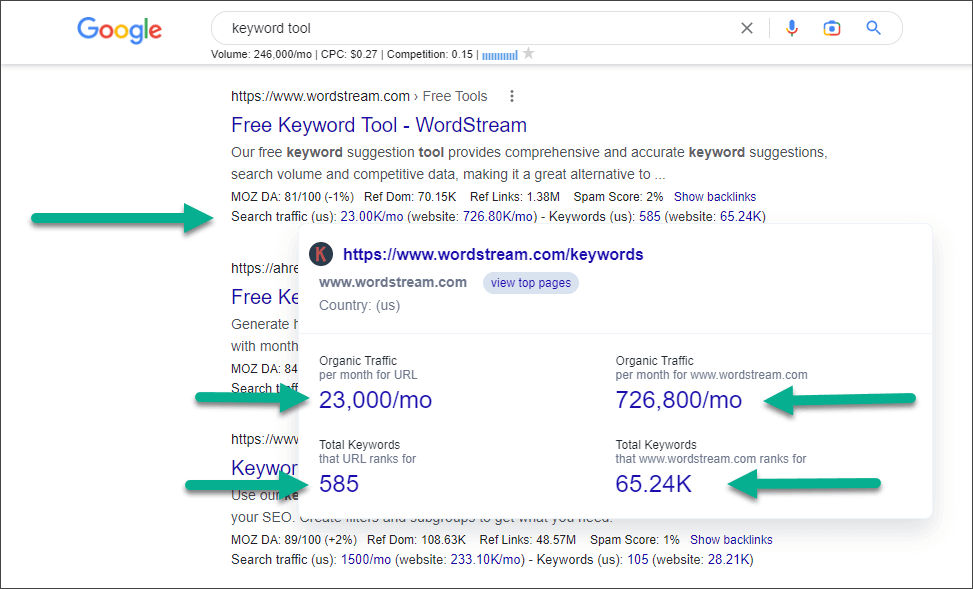
Task: Show backlinks for the WordStream result
Action: coord(714,196)
